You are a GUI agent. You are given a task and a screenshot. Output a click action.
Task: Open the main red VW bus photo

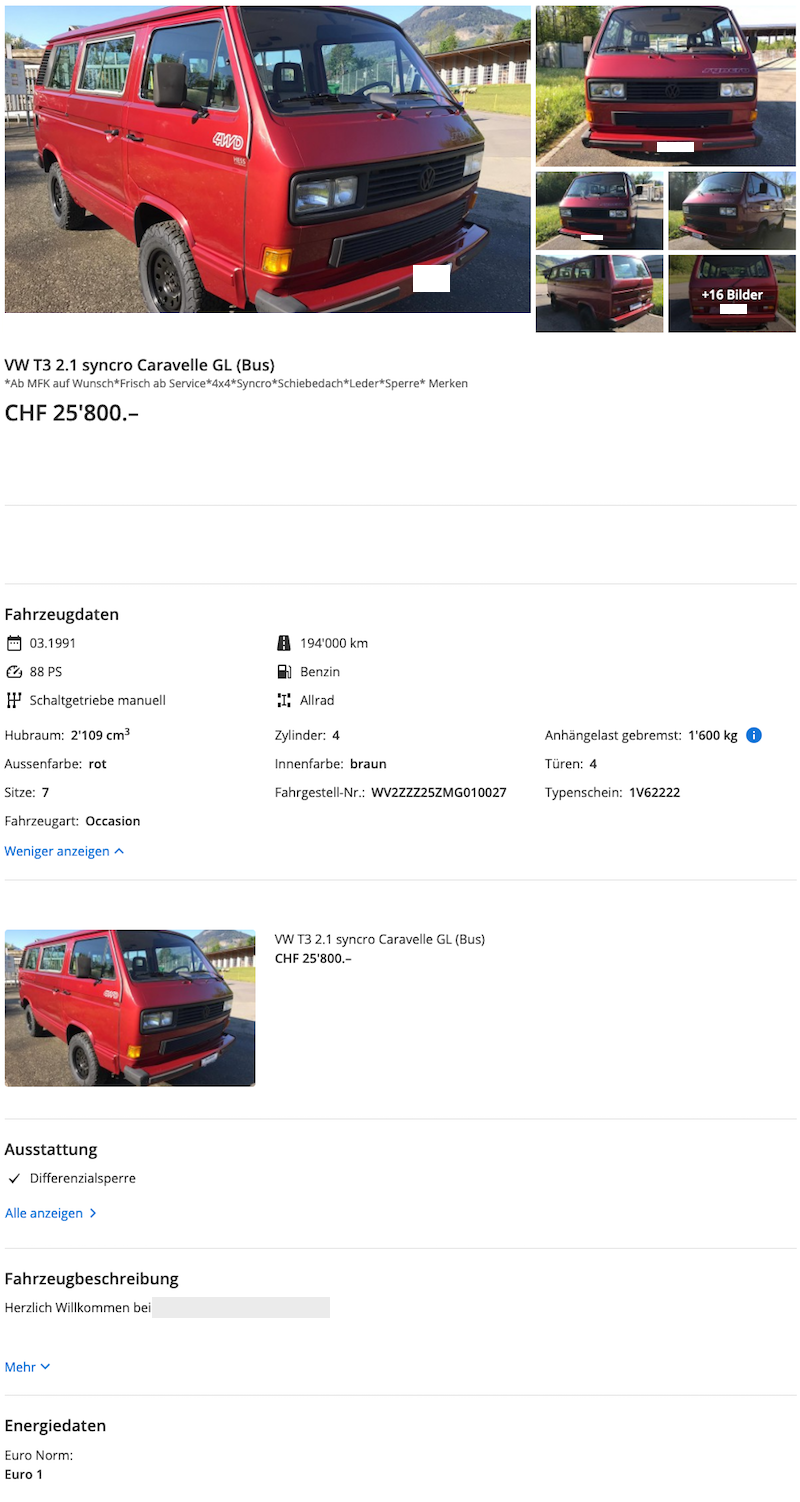tap(267, 159)
